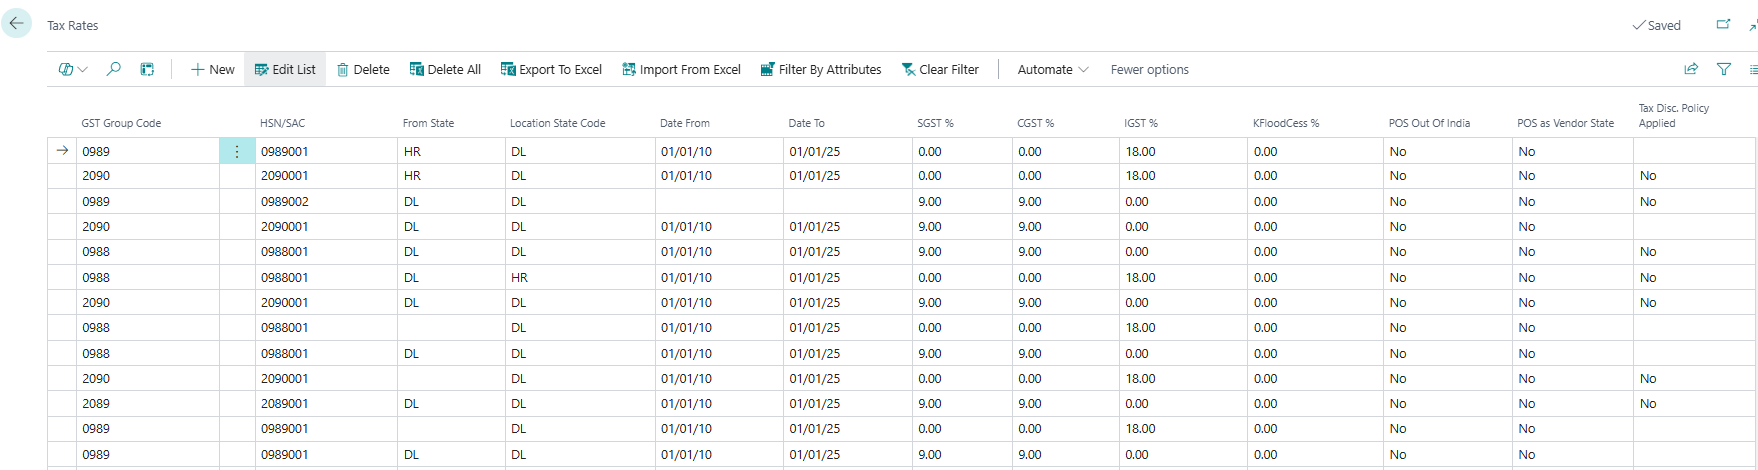The image size is (1758, 470).
Task: Click Export To Excel action
Action: coord(551,69)
